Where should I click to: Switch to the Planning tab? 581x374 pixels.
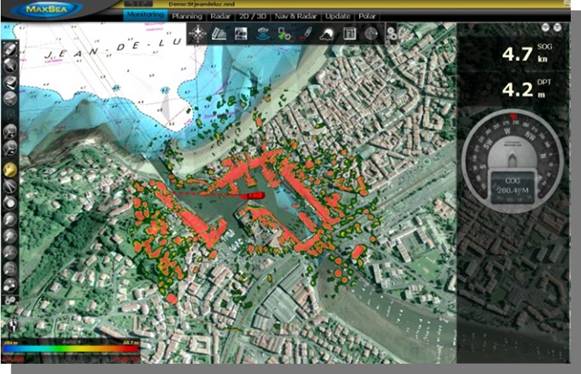click(x=187, y=16)
